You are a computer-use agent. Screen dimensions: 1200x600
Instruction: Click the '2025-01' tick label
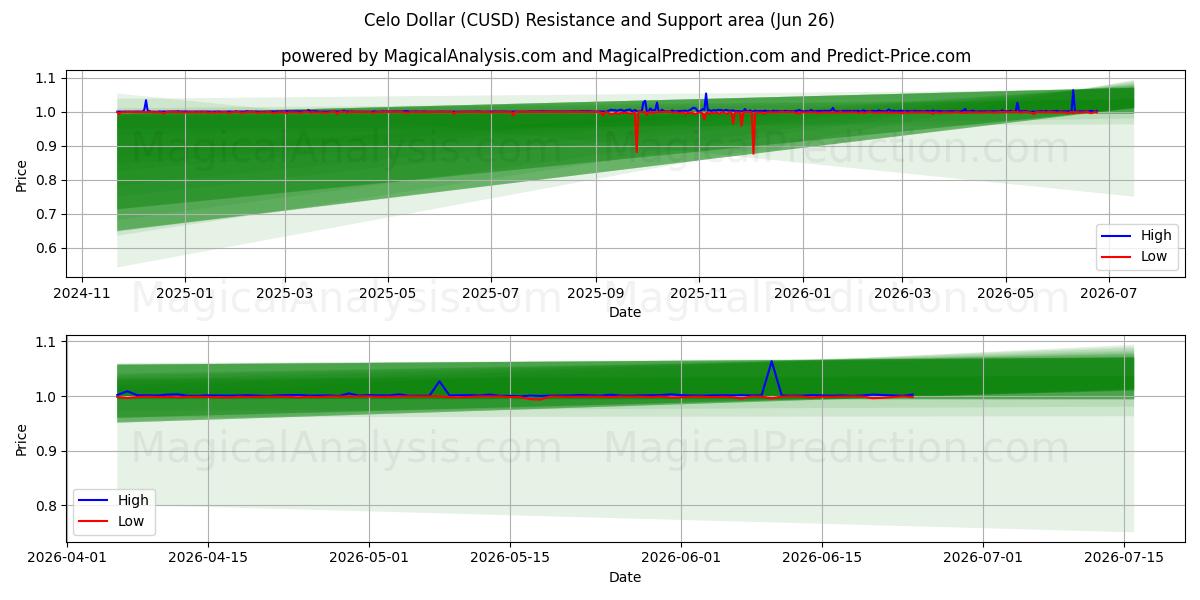185,293
